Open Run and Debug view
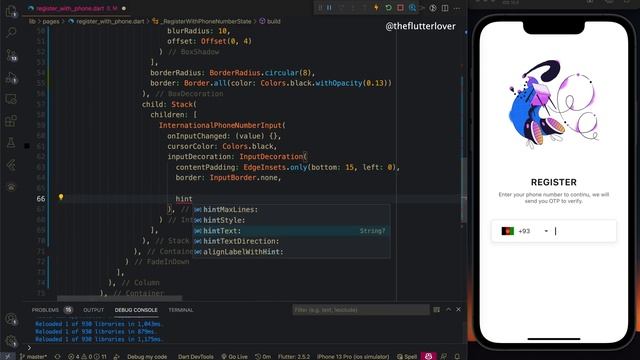This screenshot has height=360, width=640. coord(11,77)
